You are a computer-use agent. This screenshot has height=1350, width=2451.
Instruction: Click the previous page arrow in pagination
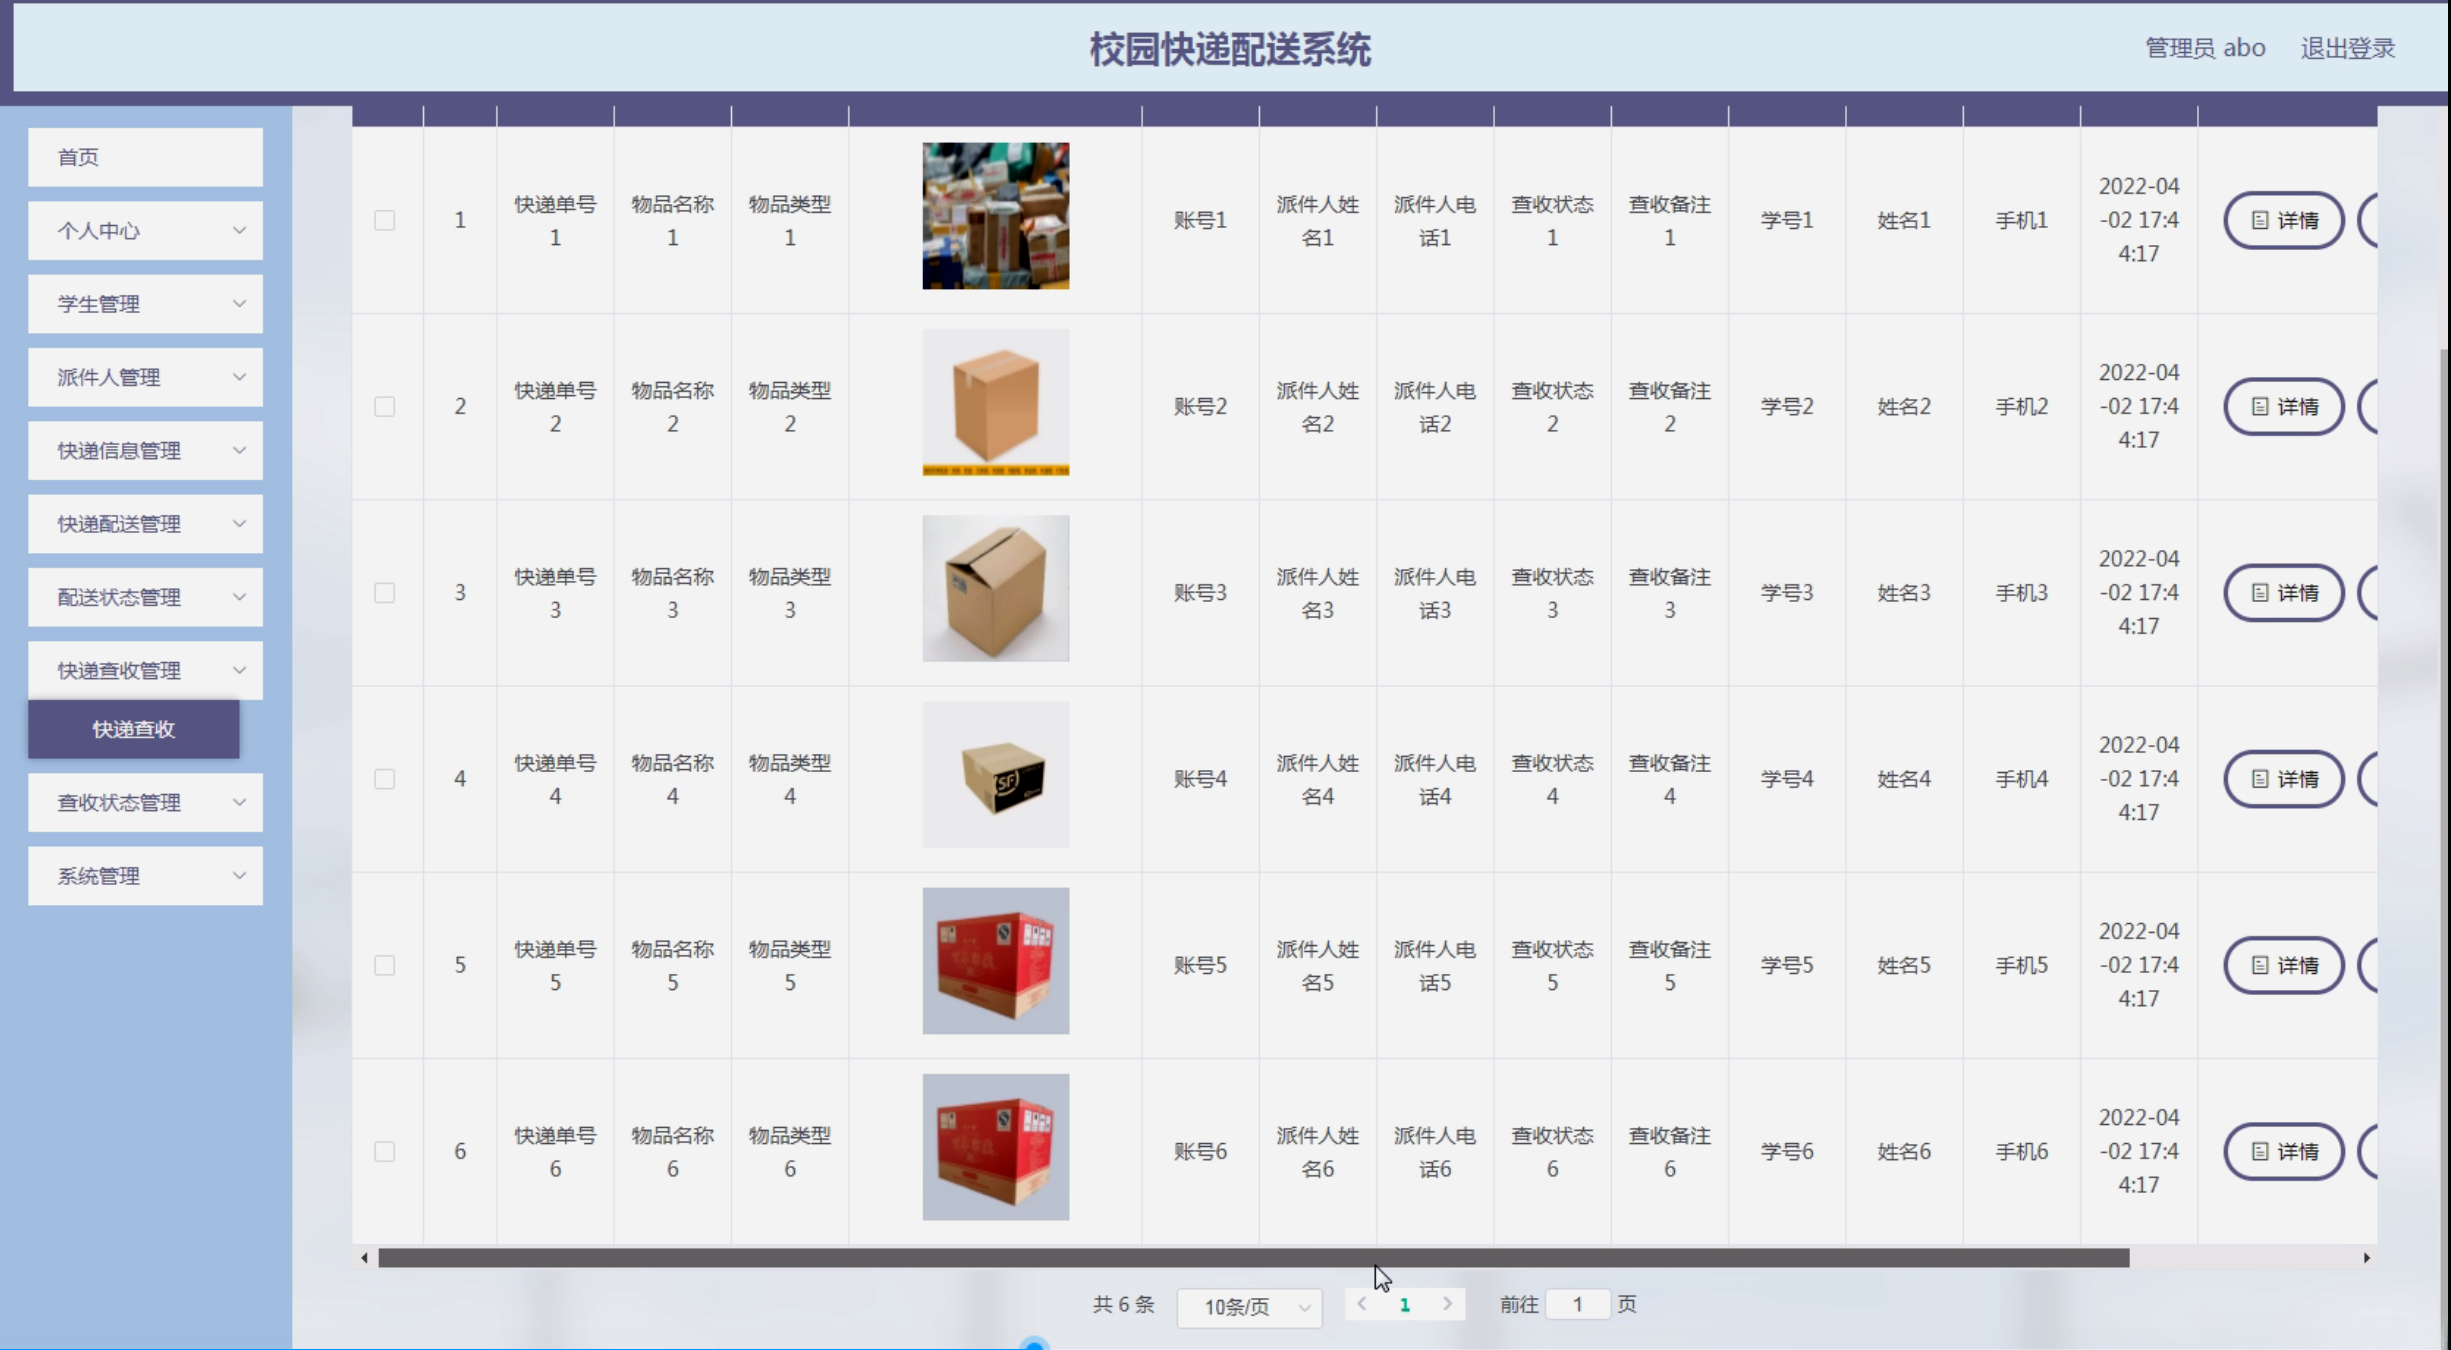point(1362,1304)
